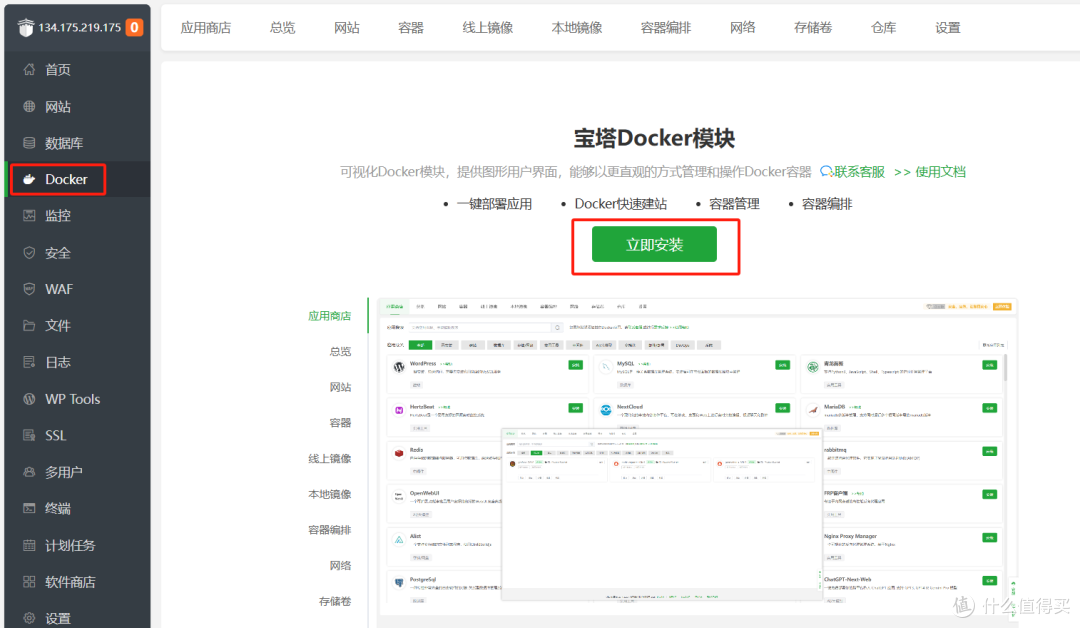Switch to the 应用商店 top tab

206,28
